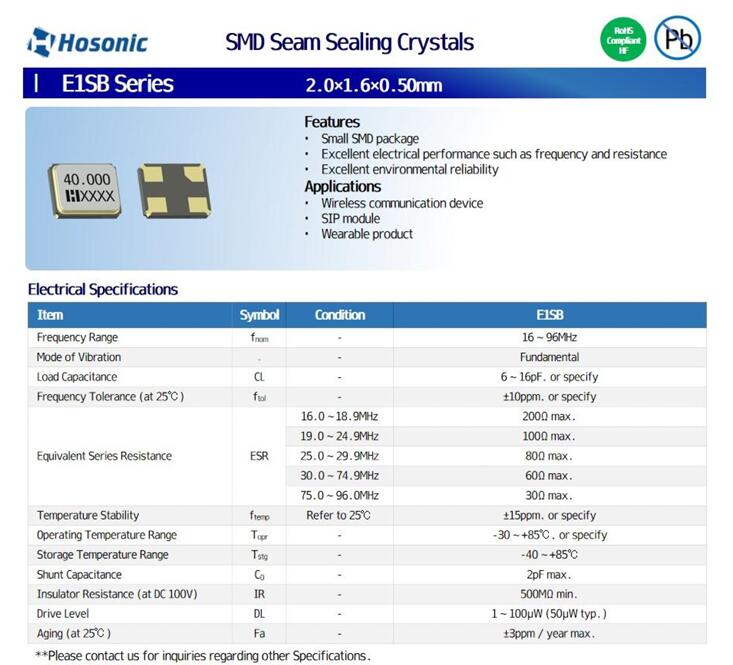Image resolution: width=733 pixels, height=665 pixels.
Task: Click the Features heading
Action: [x=332, y=122]
